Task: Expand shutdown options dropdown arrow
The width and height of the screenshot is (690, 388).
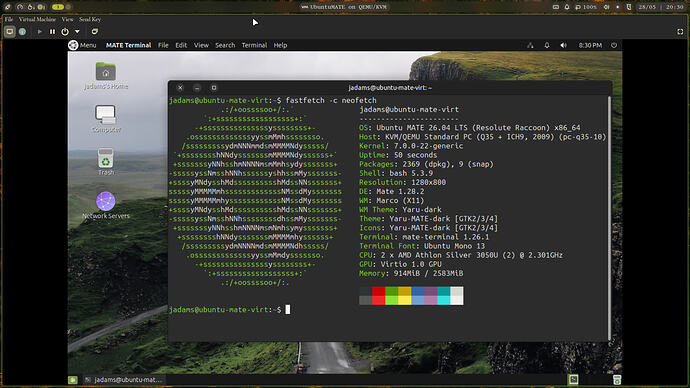Action: tap(77, 32)
